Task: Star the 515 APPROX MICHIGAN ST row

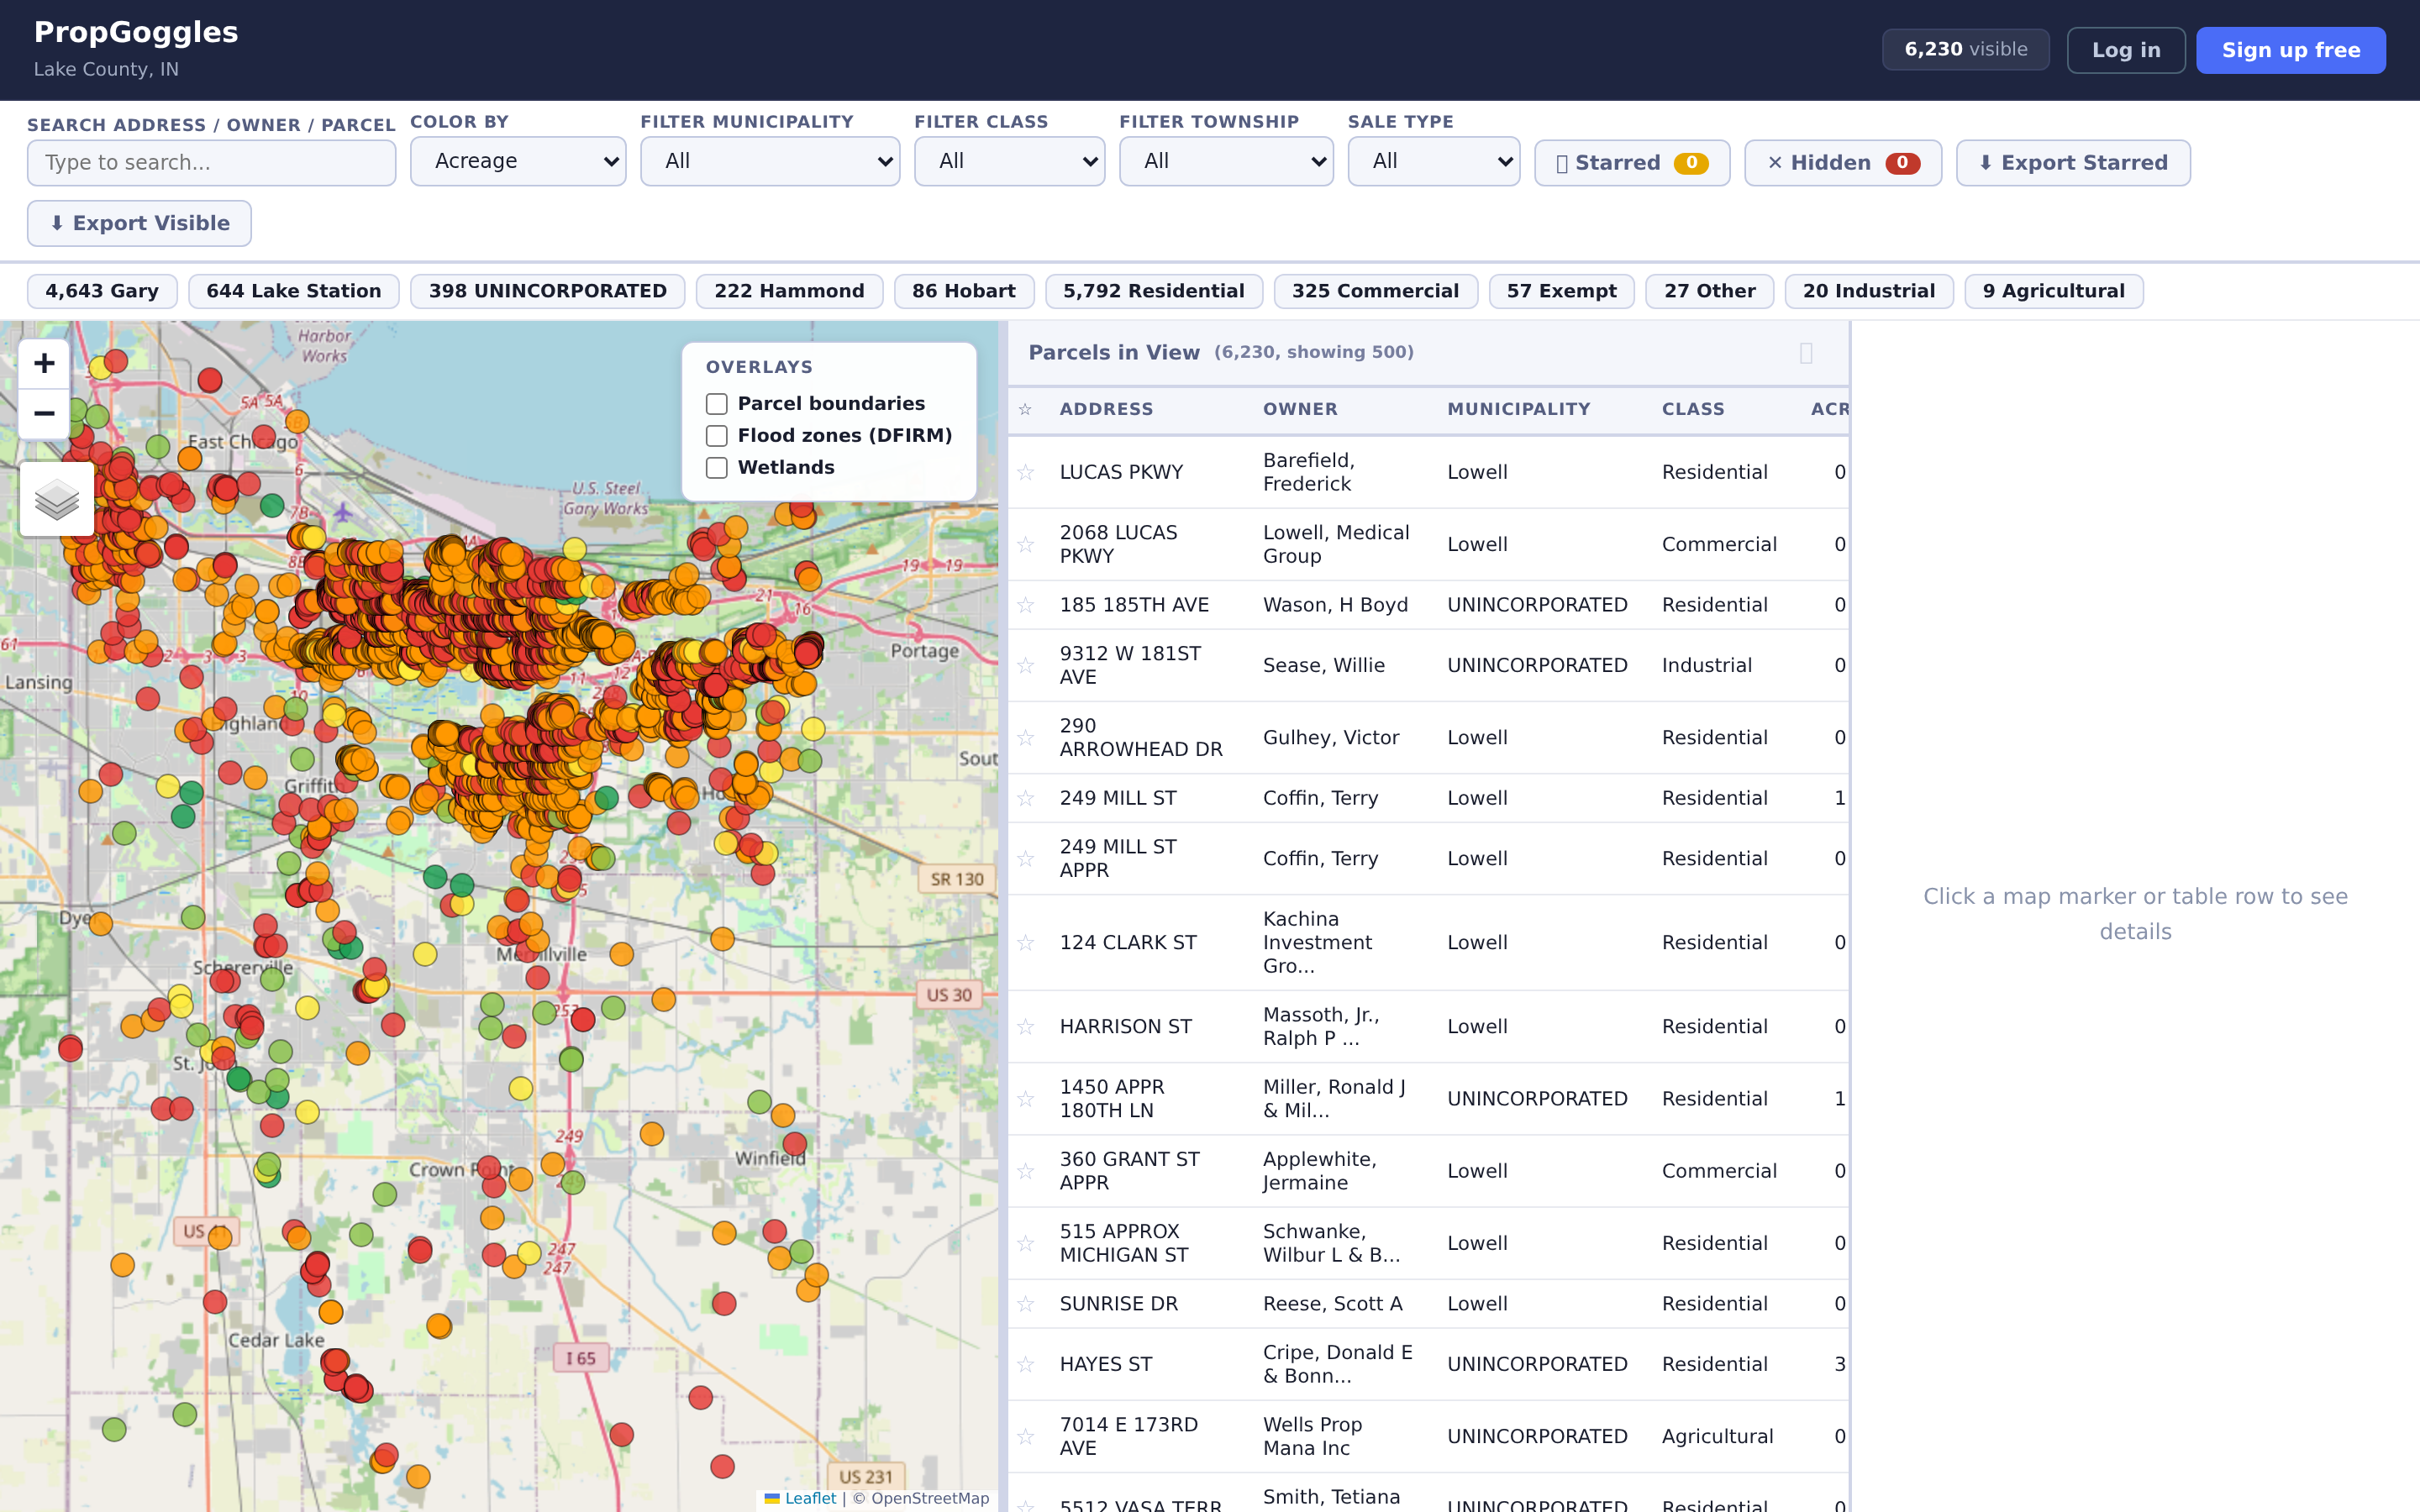Action: point(1025,1243)
